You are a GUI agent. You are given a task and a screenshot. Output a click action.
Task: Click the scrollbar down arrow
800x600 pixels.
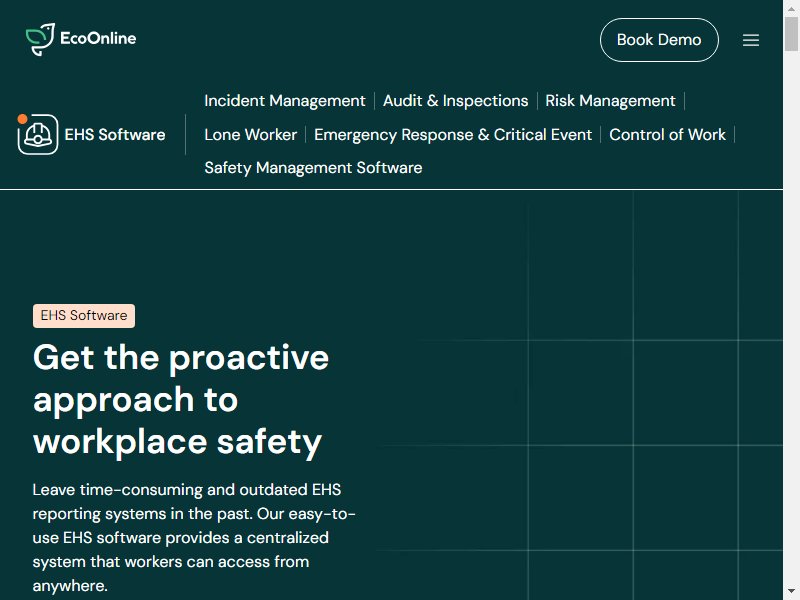pyautogui.click(x=791, y=592)
